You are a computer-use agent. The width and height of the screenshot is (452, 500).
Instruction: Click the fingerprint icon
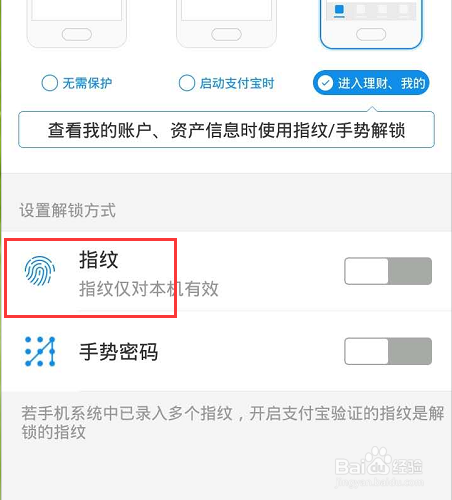tap(40, 271)
